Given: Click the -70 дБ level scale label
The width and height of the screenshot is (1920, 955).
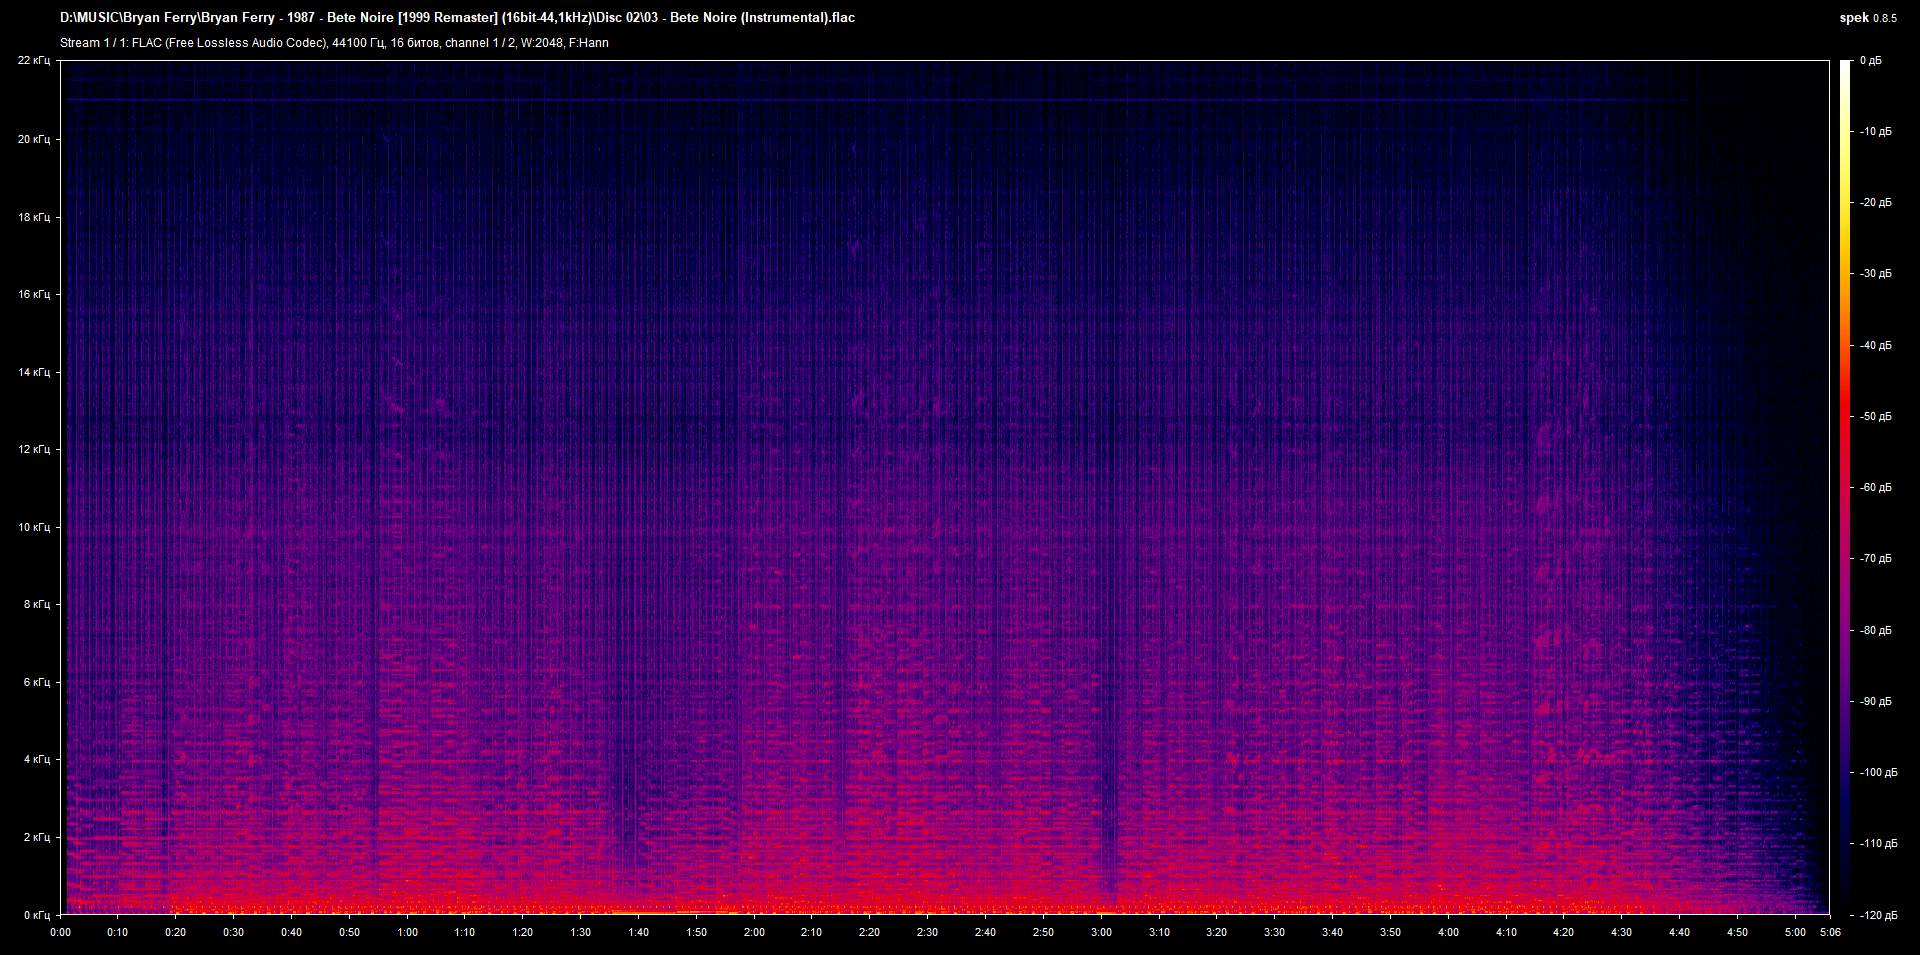Looking at the screenshot, I should tap(1876, 558).
